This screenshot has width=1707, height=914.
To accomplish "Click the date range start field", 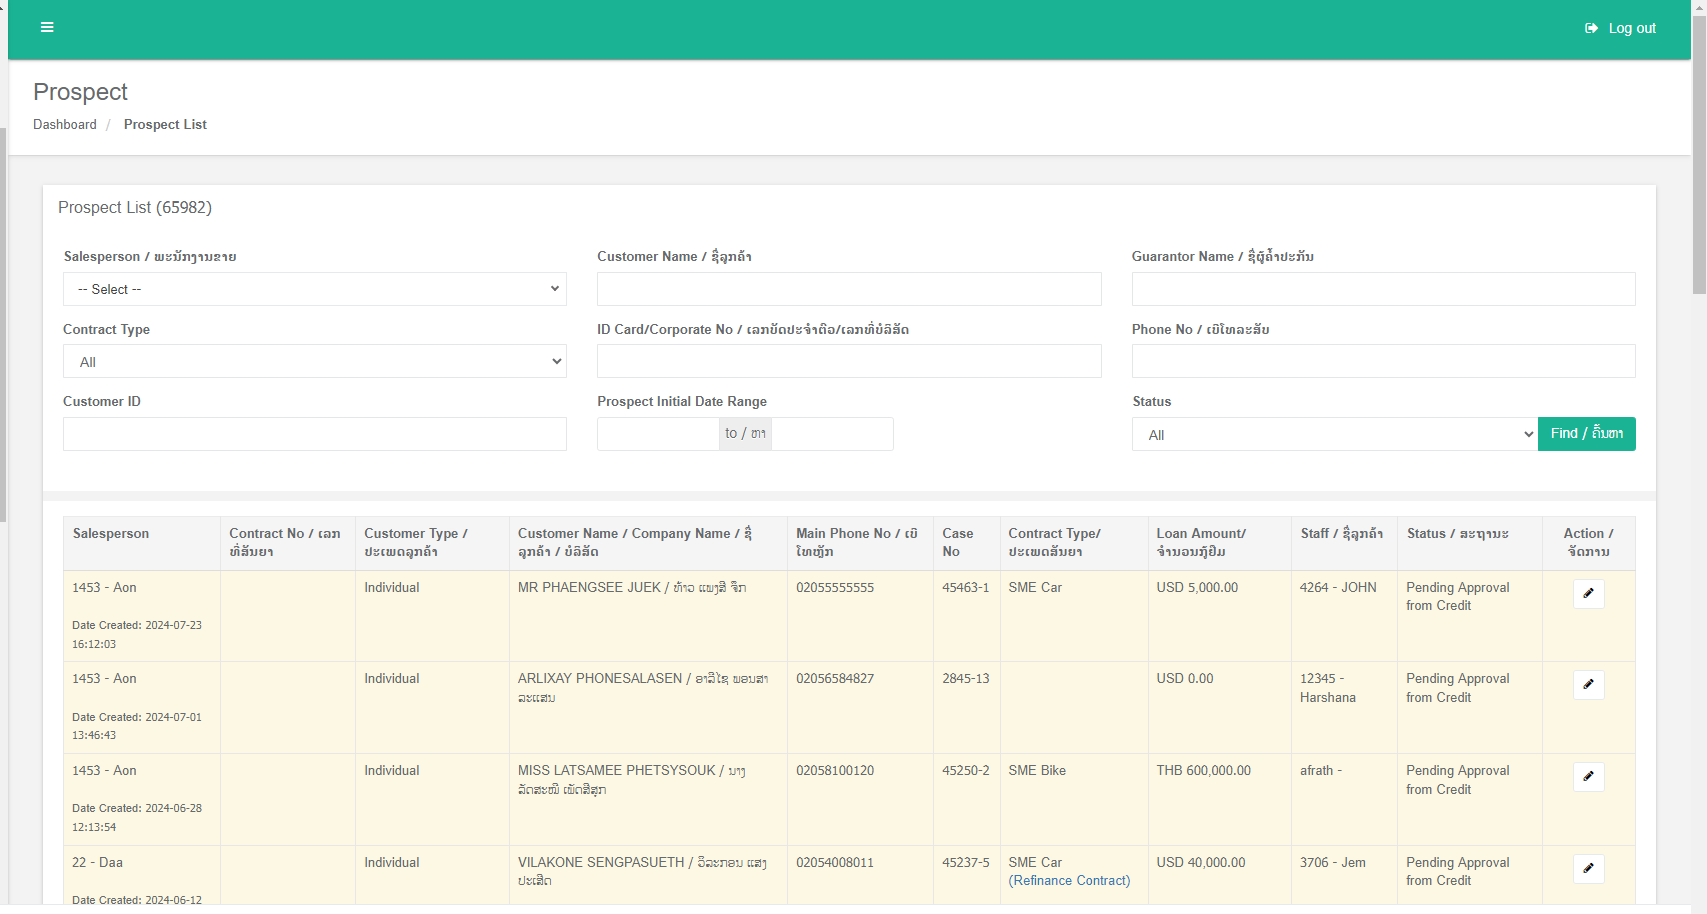I will (658, 434).
